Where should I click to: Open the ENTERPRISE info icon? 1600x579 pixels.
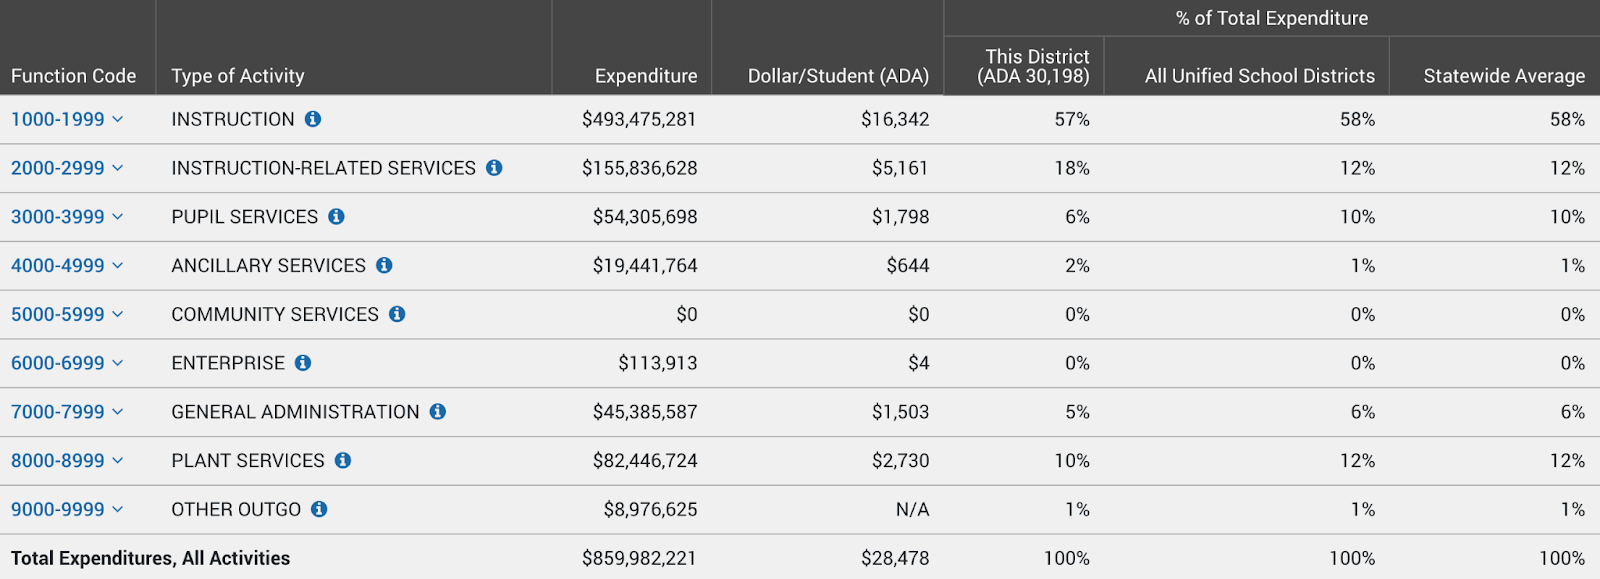point(303,363)
